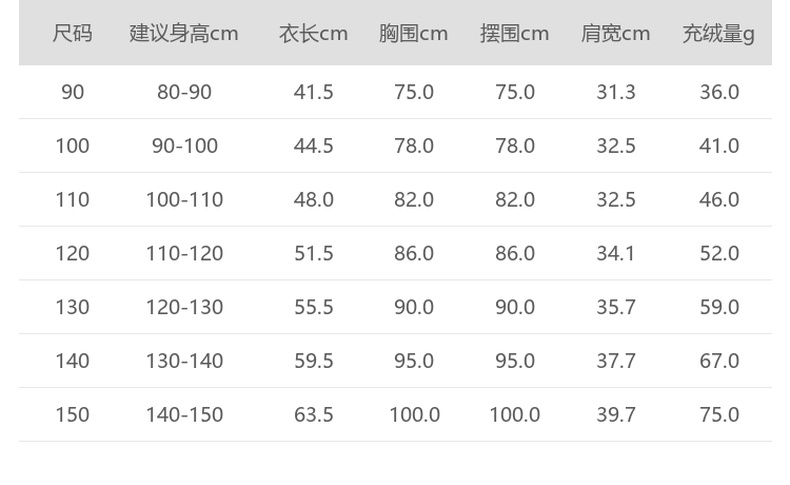Select the 摆围cm header cell
This screenshot has height=485, width=790.
coord(514,34)
